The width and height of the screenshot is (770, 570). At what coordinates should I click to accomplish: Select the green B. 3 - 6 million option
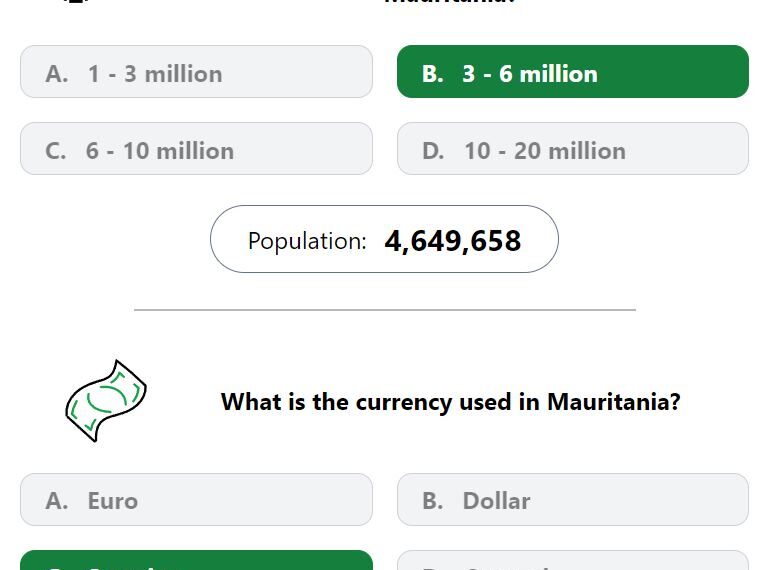[573, 72]
